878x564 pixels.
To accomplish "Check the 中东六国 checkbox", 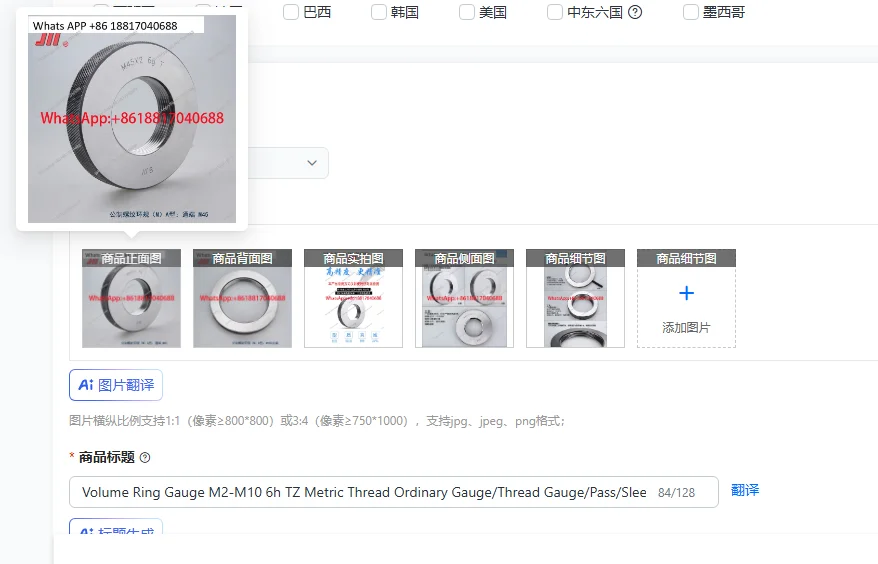I will [555, 12].
